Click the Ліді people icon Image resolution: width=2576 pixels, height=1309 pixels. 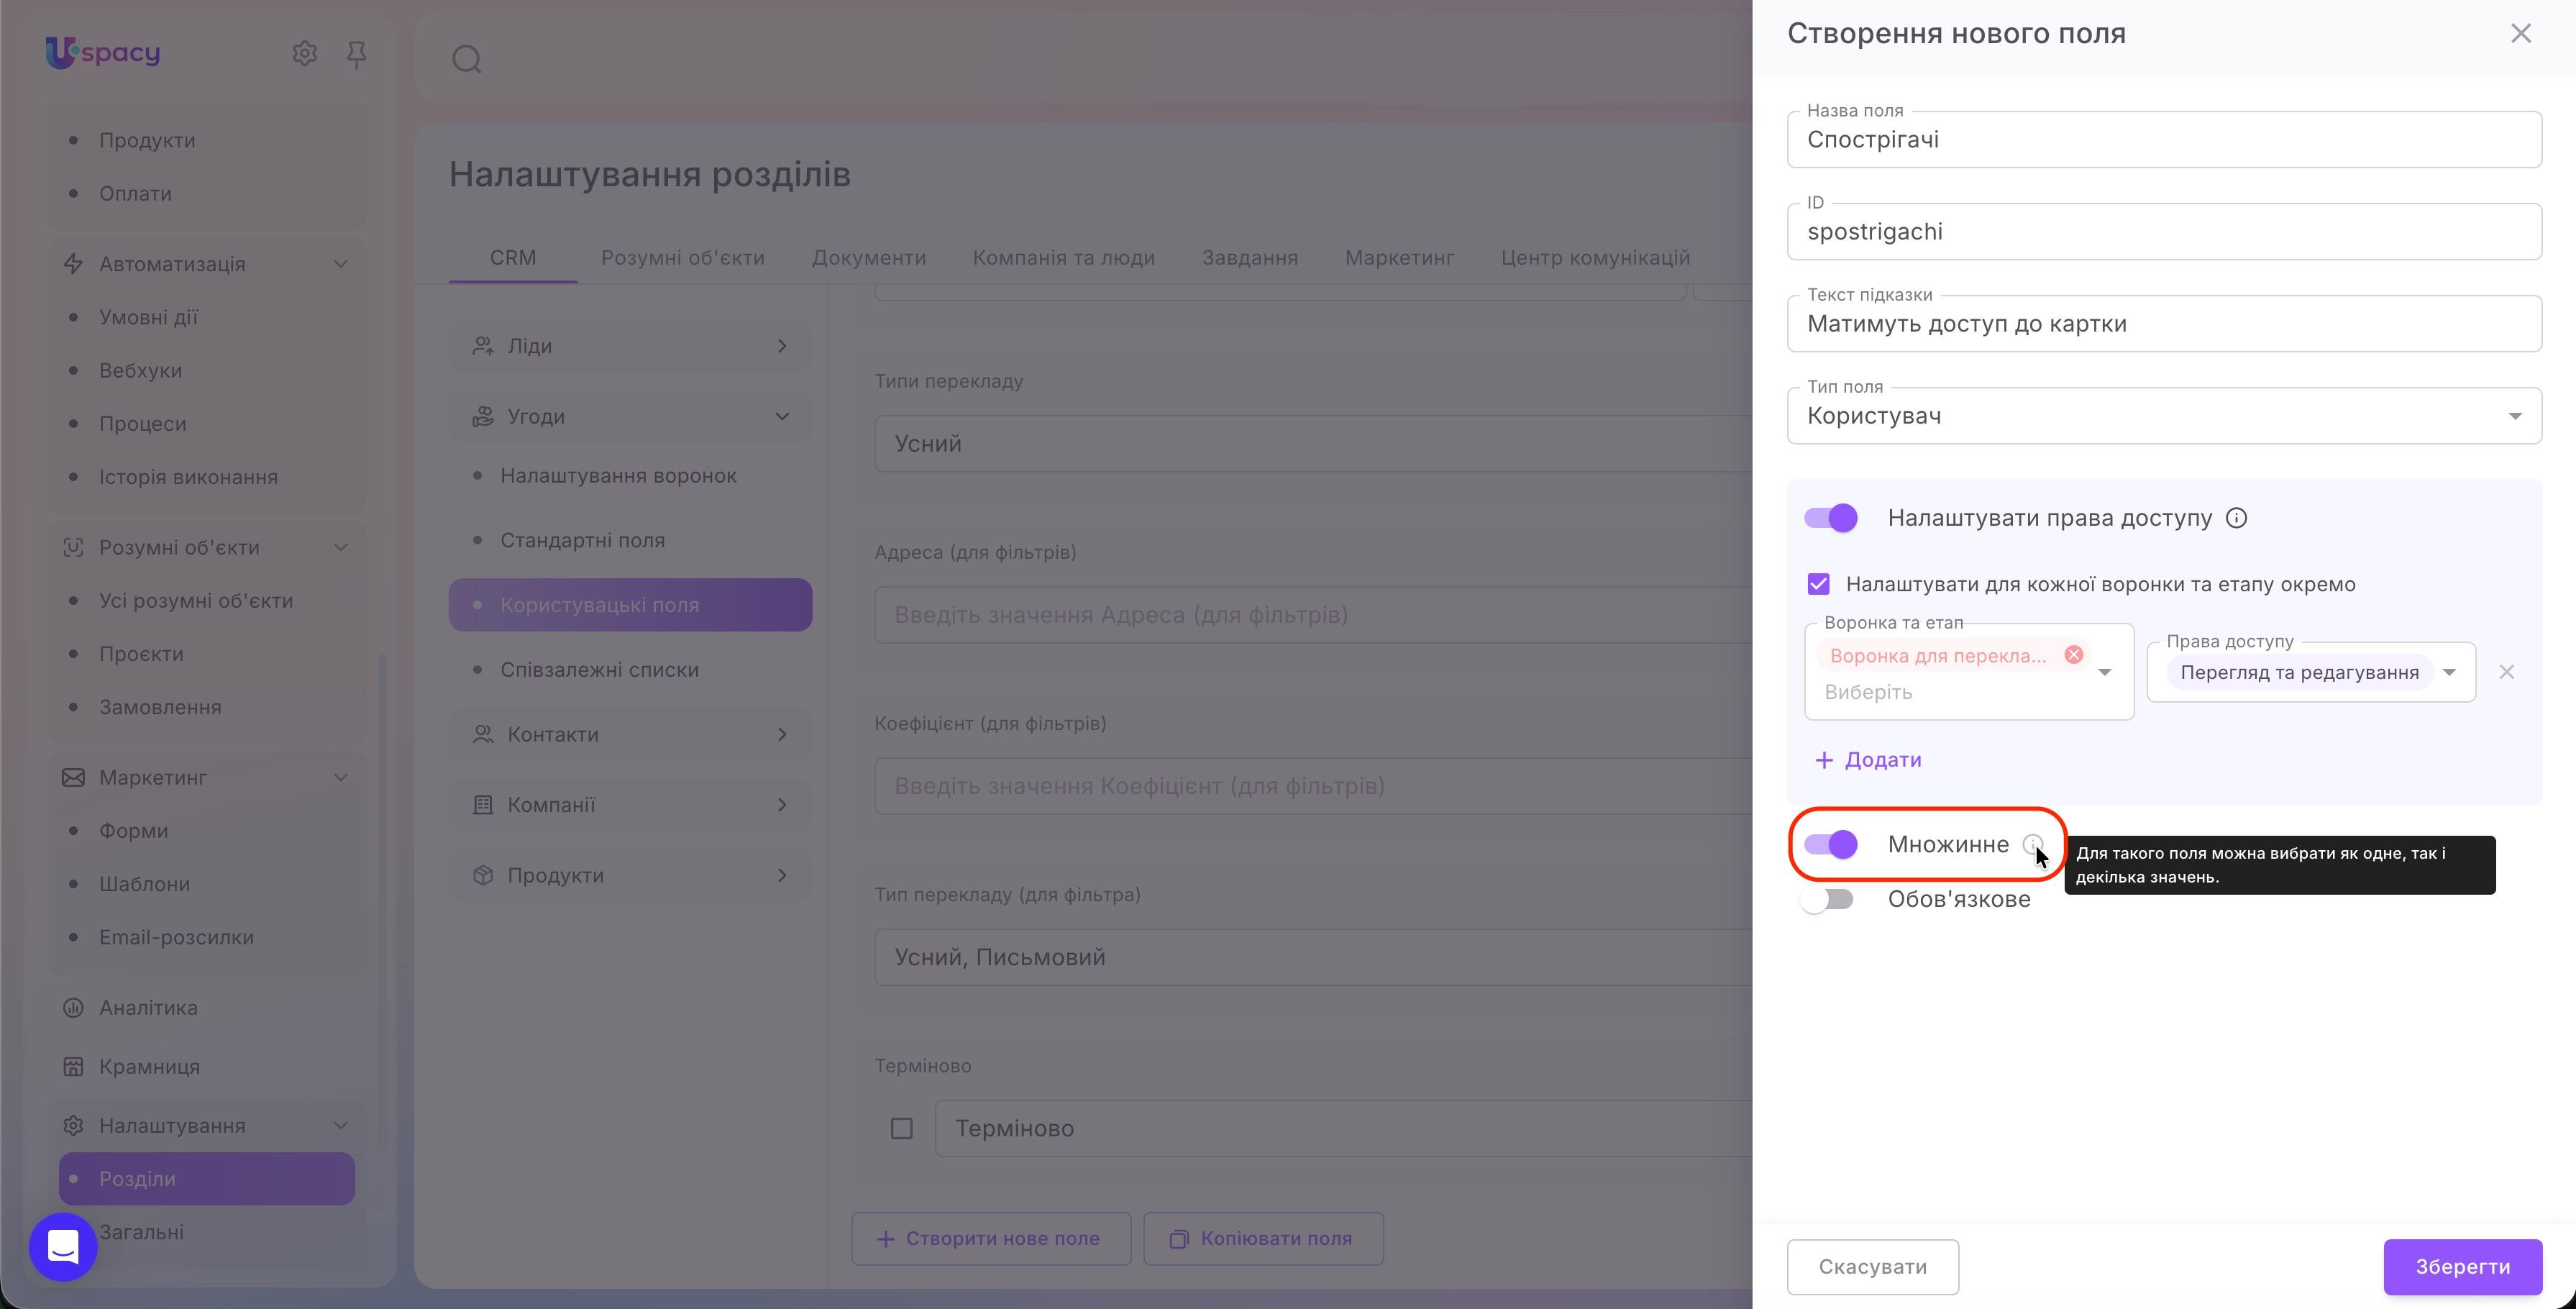[x=483, y=346]
